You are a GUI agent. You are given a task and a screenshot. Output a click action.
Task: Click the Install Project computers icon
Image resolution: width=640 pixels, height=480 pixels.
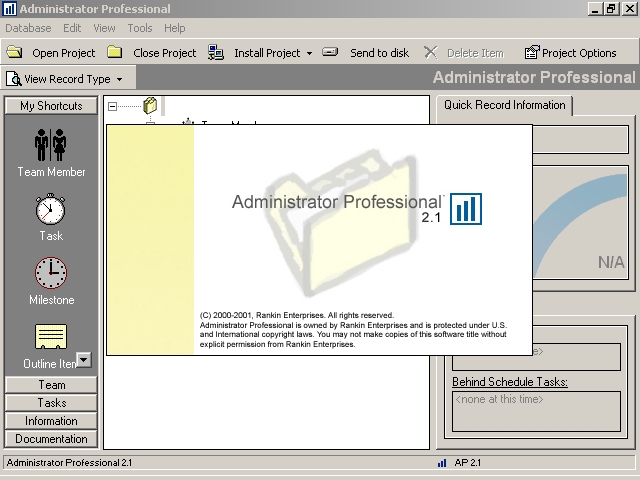216,53
